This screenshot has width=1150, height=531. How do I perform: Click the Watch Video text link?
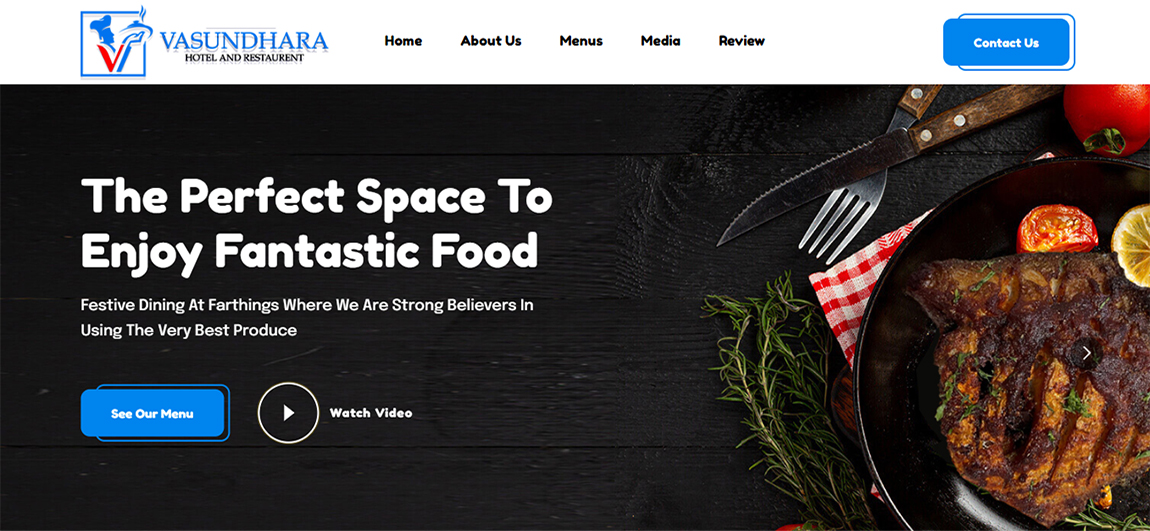pos(370,413)
